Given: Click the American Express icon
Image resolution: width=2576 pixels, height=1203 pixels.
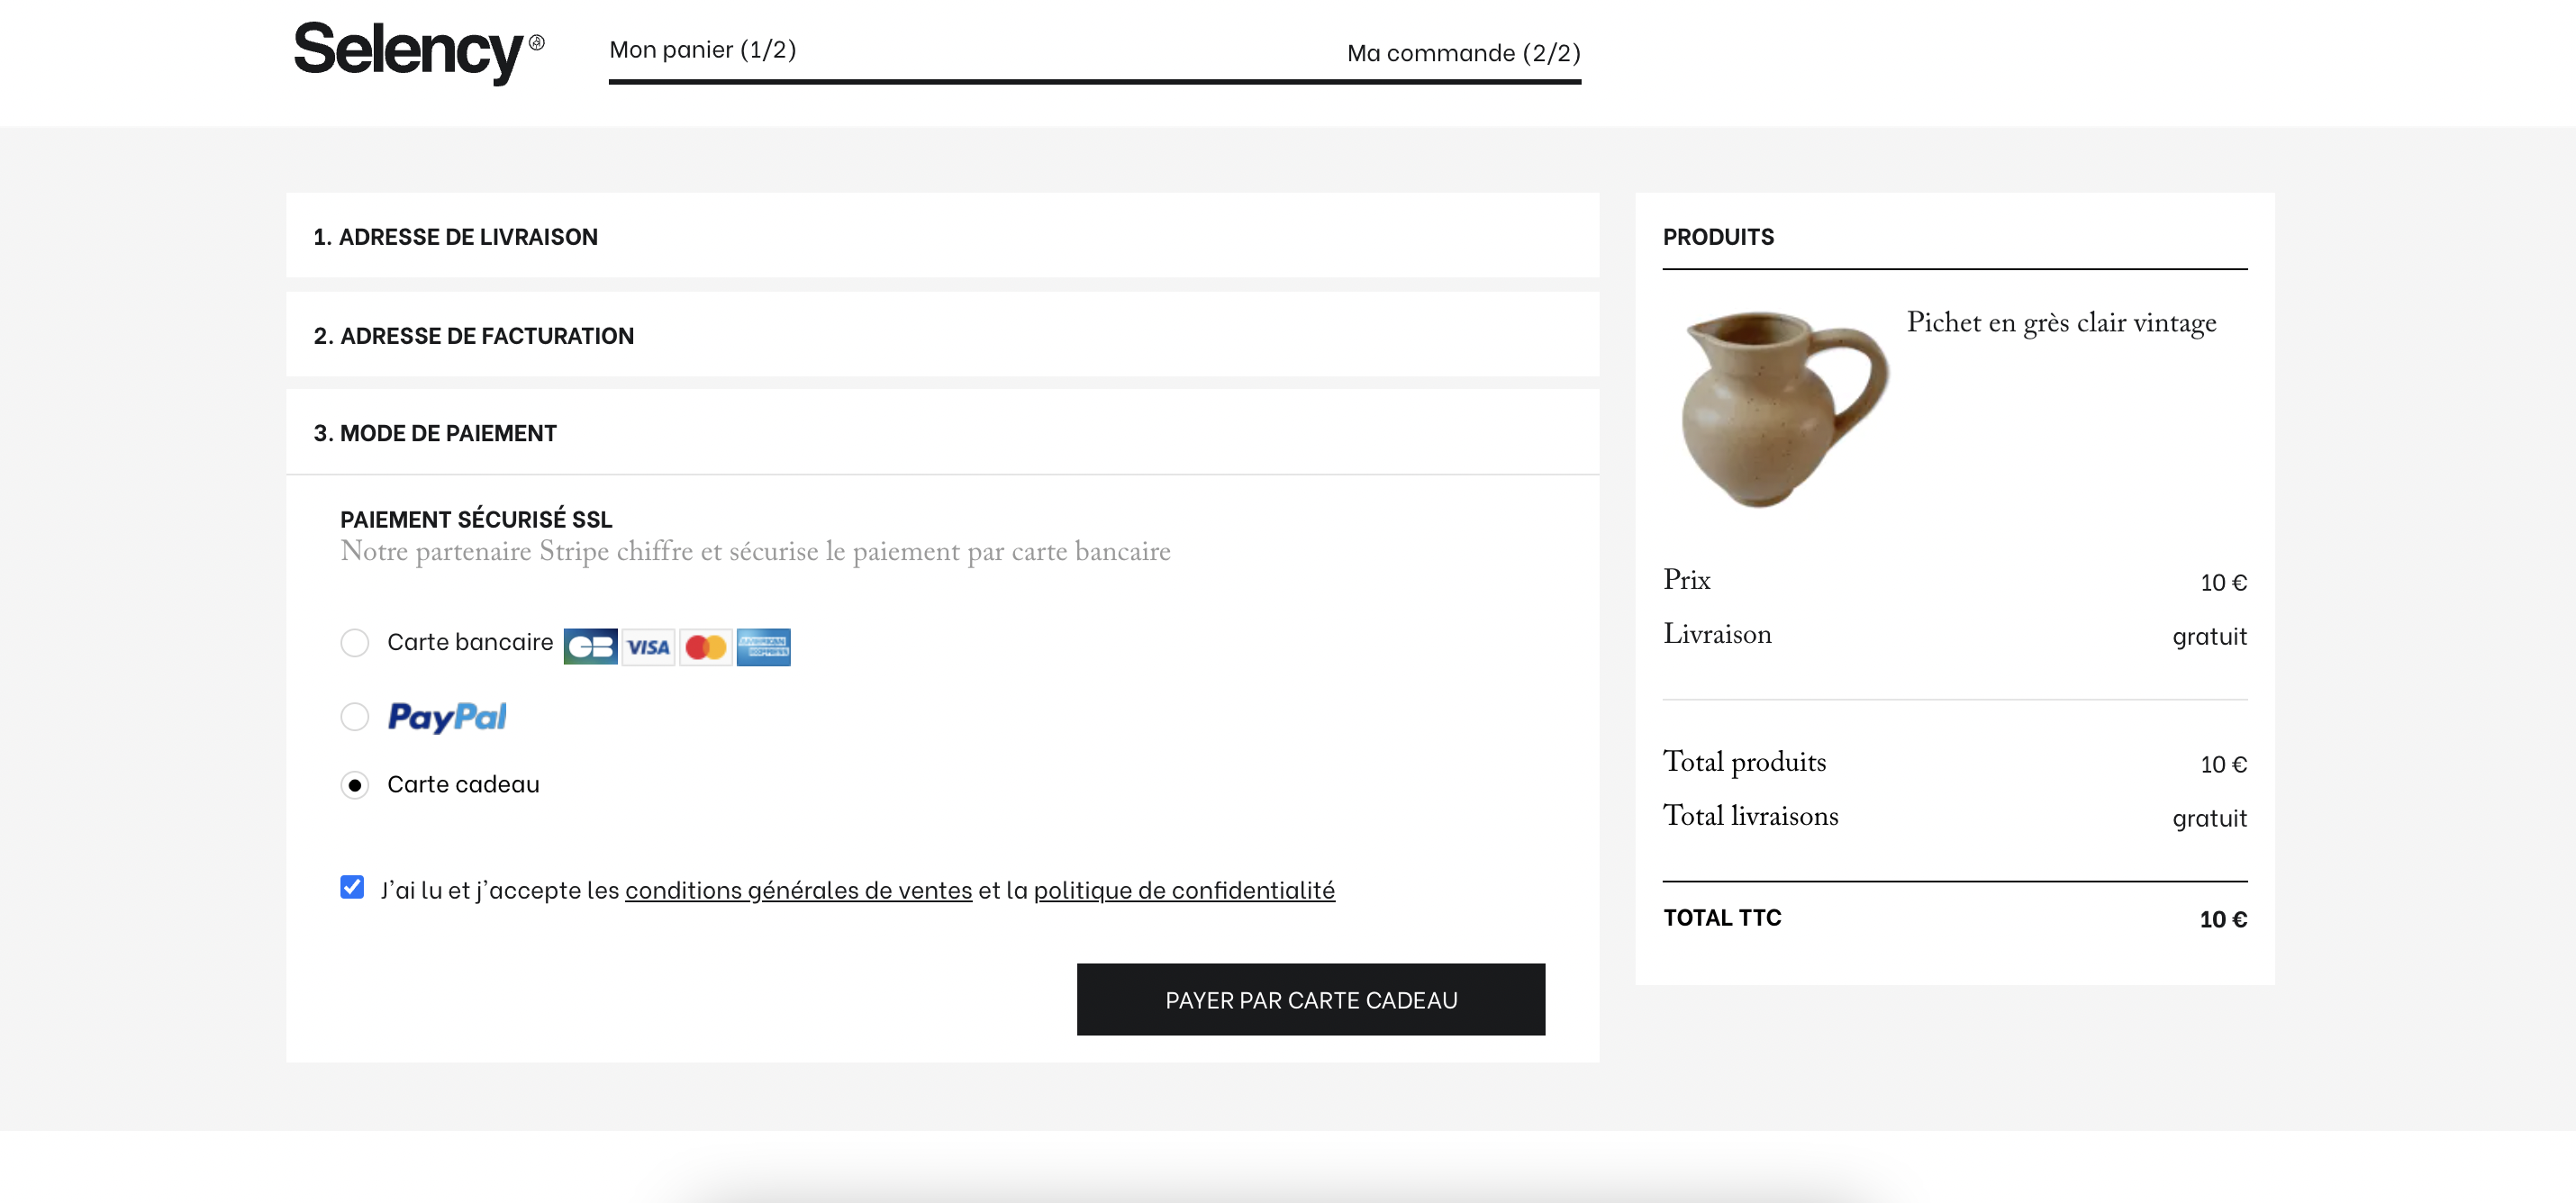Looking at the screenshot, I should click(764, 647).
